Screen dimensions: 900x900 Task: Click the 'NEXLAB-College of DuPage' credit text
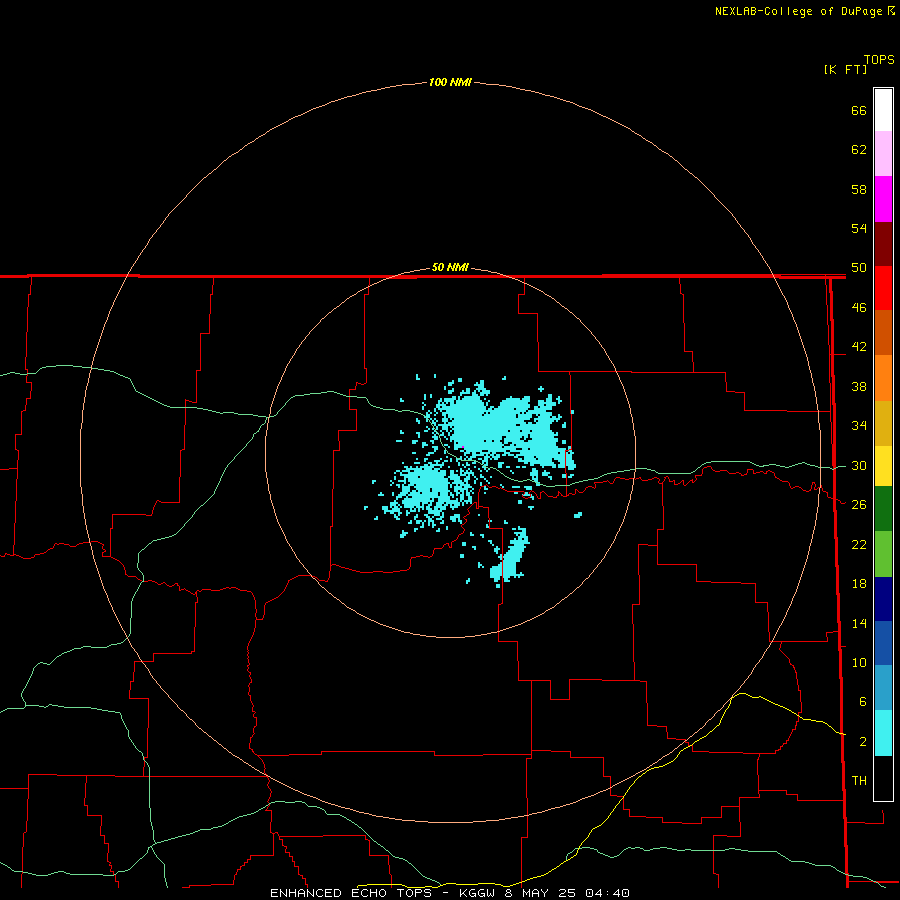[798, 11]
